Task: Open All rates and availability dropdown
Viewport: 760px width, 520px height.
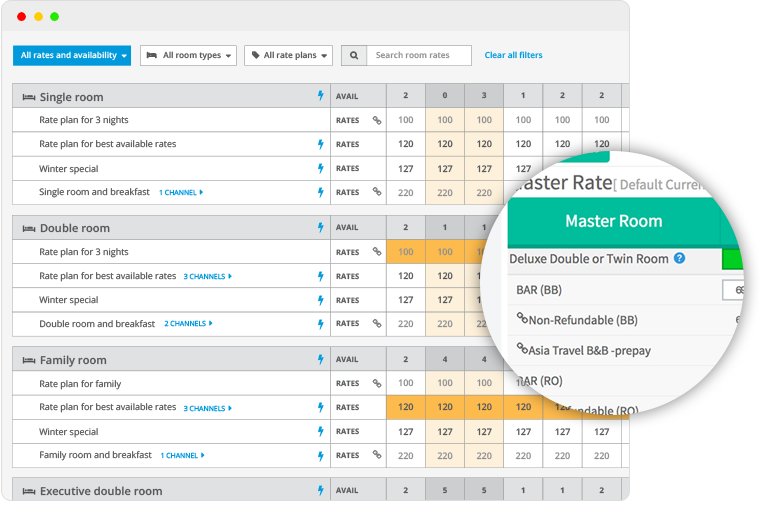Action: coord(72,55)
